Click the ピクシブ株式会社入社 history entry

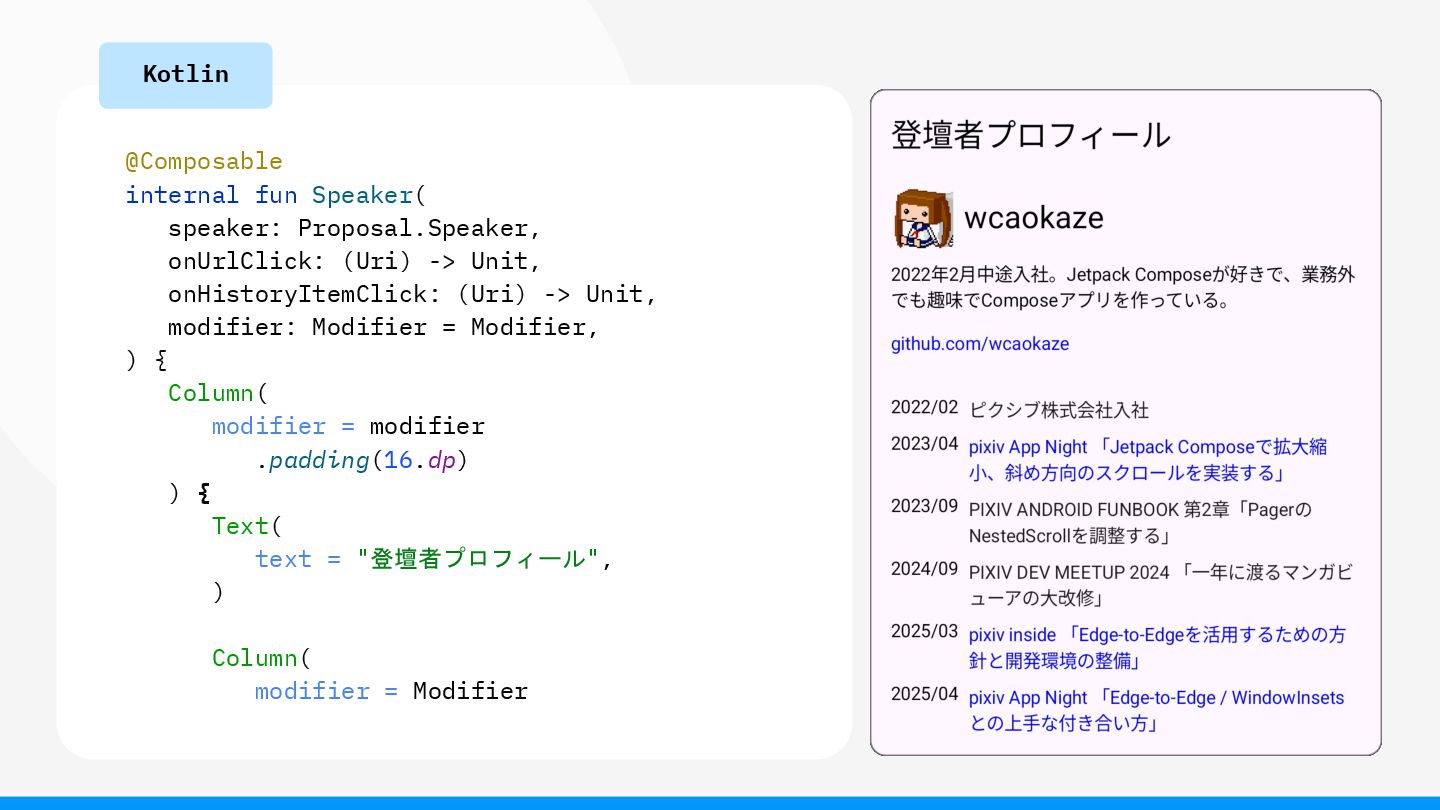(1059, 410)
